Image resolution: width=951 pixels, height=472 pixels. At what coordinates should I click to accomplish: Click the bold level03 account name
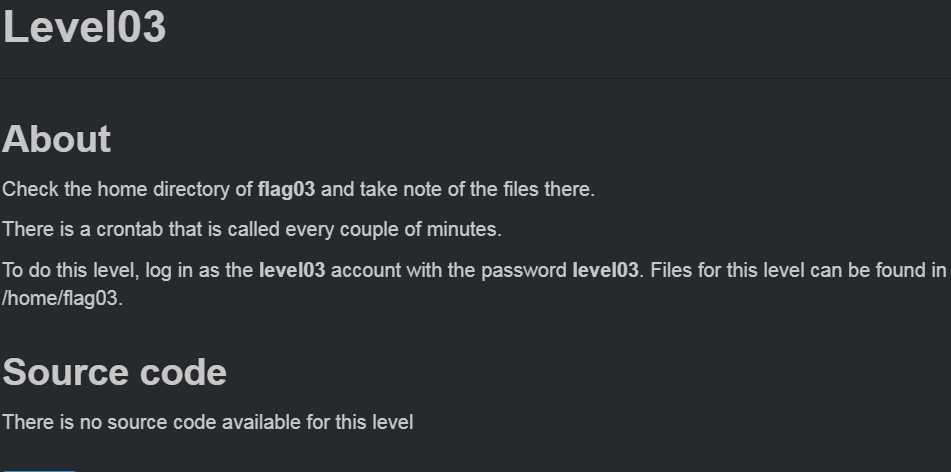pyautogui.click(x=292, y=270)
